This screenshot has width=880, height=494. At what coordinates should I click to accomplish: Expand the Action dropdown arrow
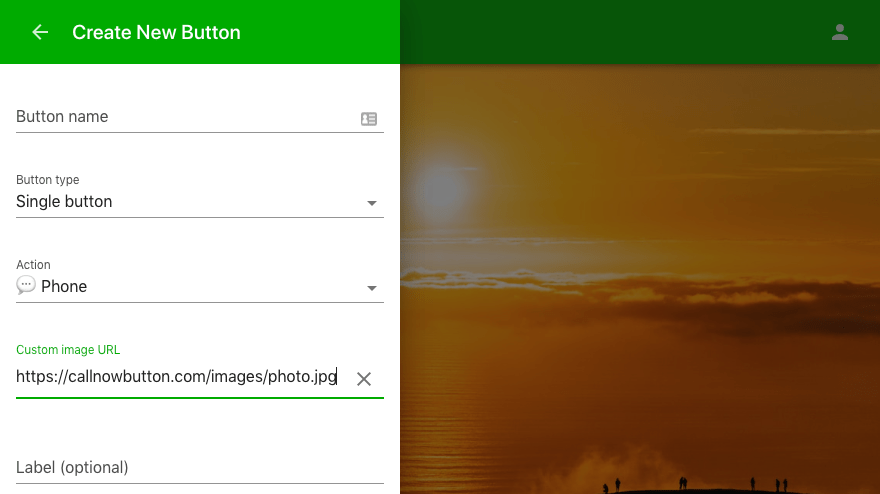pos(372,288)
